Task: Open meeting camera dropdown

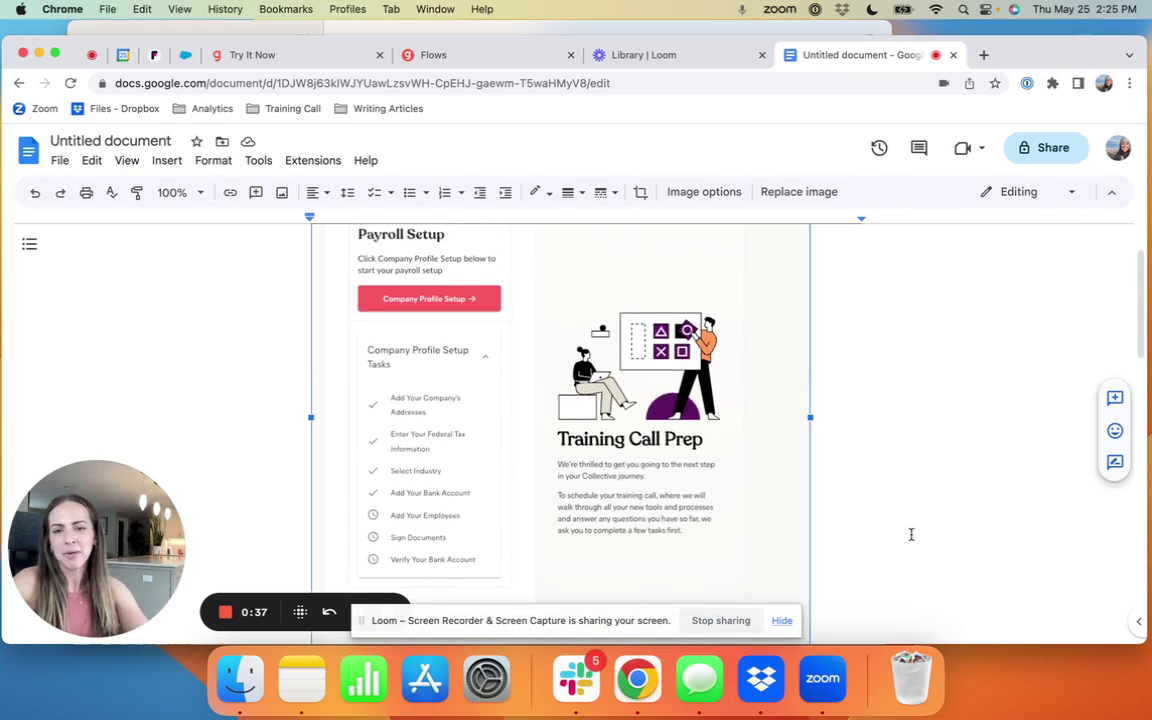Action: click(982, 148)
